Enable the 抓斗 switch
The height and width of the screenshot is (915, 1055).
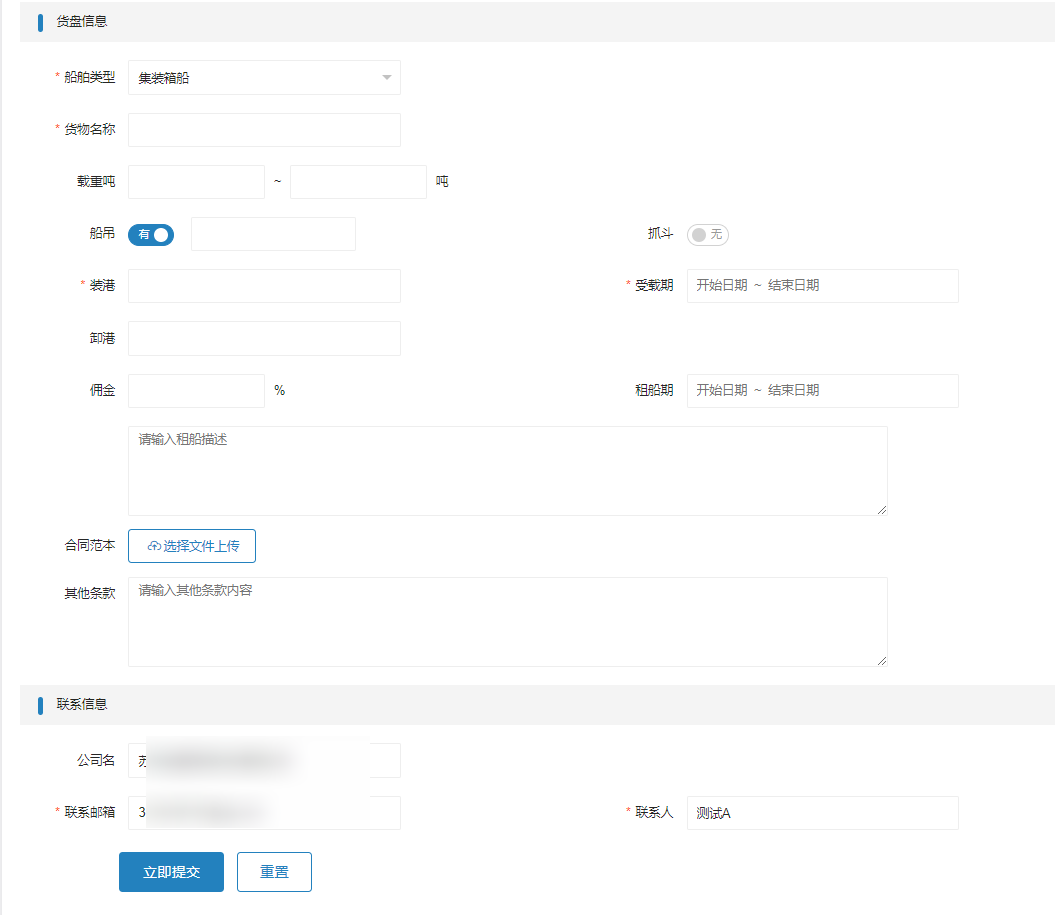pyautogui.click(x=707, y=234)
